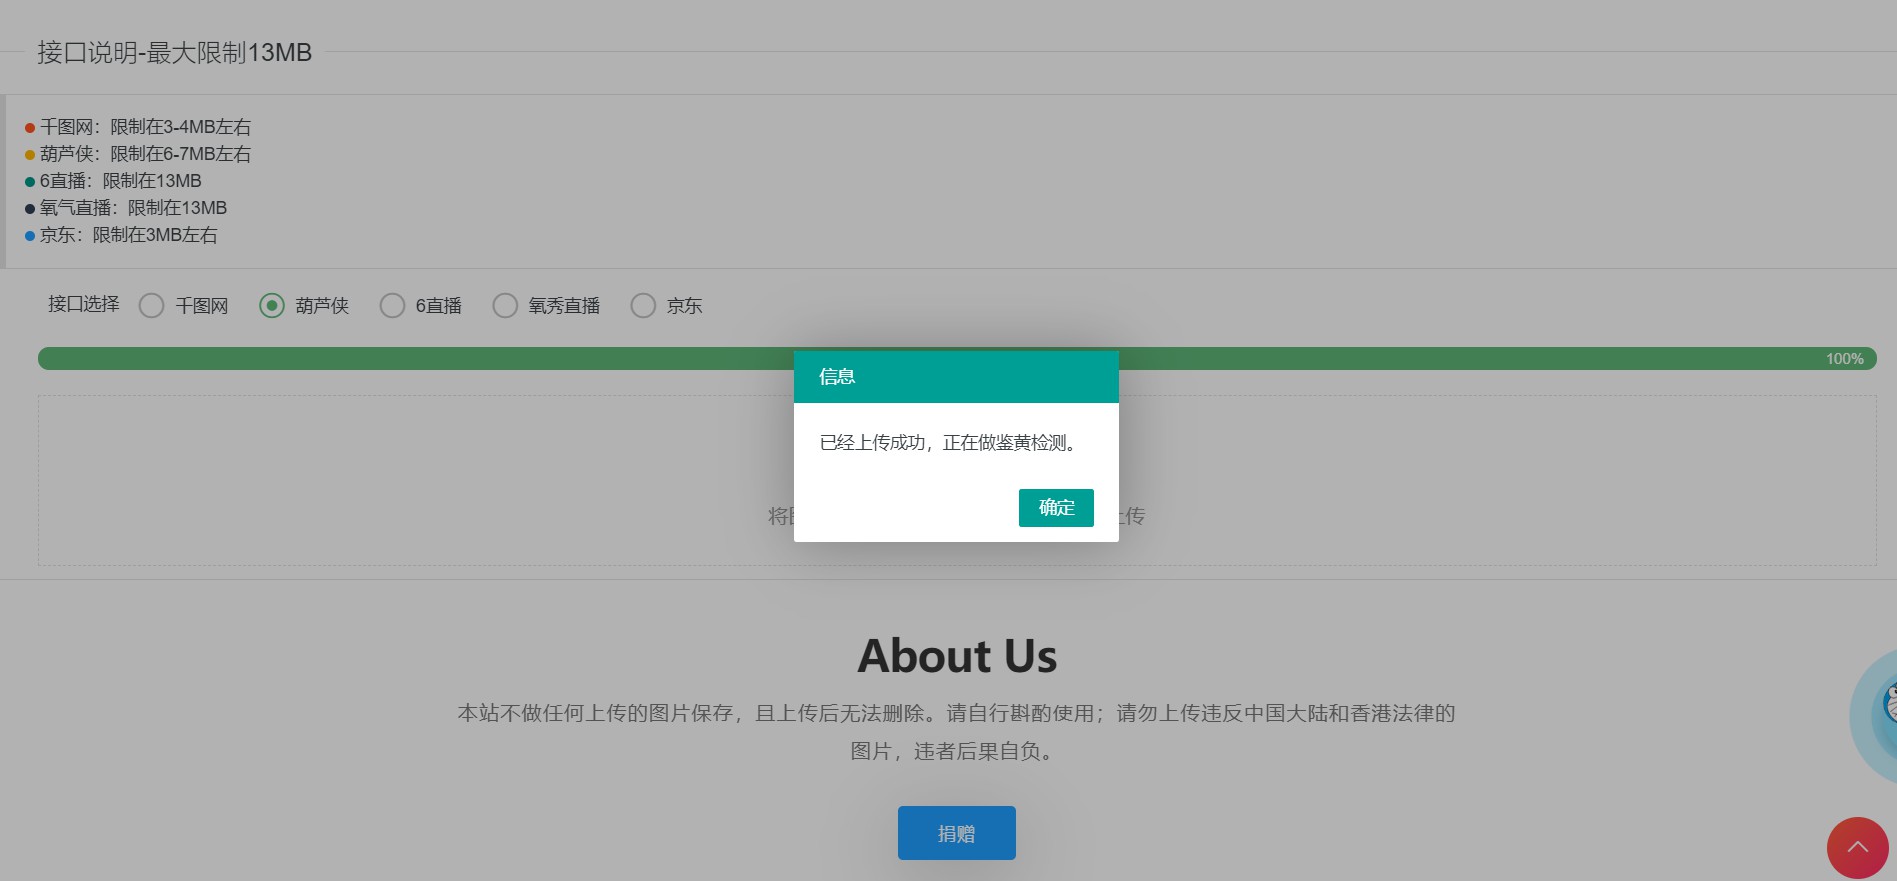Click the 接口说明-最大限制13MB heading
The width and height of the screenshot is (1897, 881).
click(175, 53)
